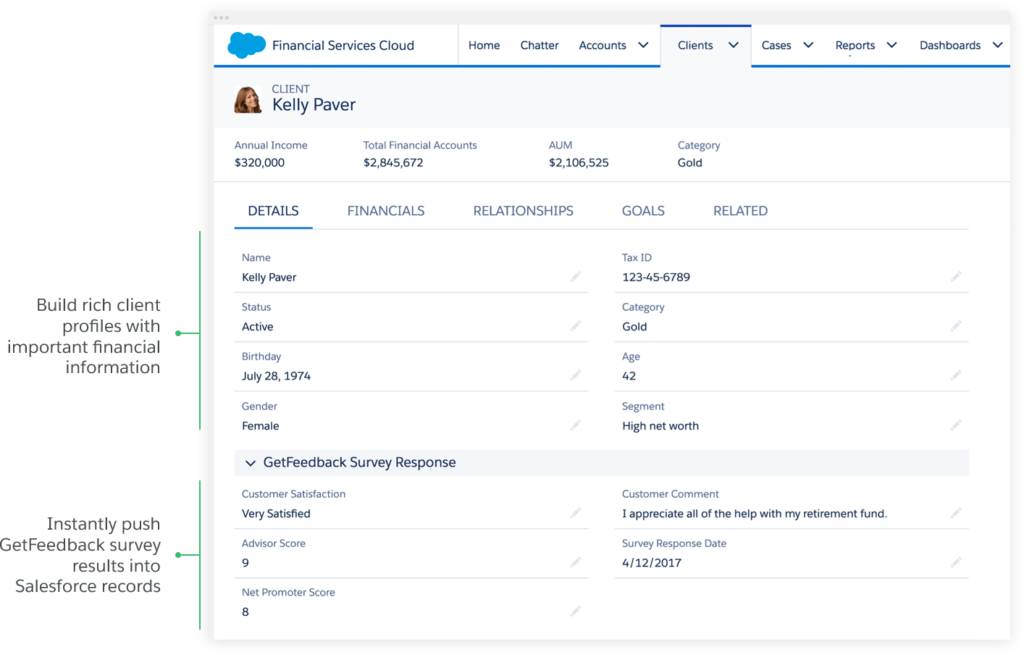Click the Annual Income value $320,000
Screen dimensions: 1024x655
259,163
